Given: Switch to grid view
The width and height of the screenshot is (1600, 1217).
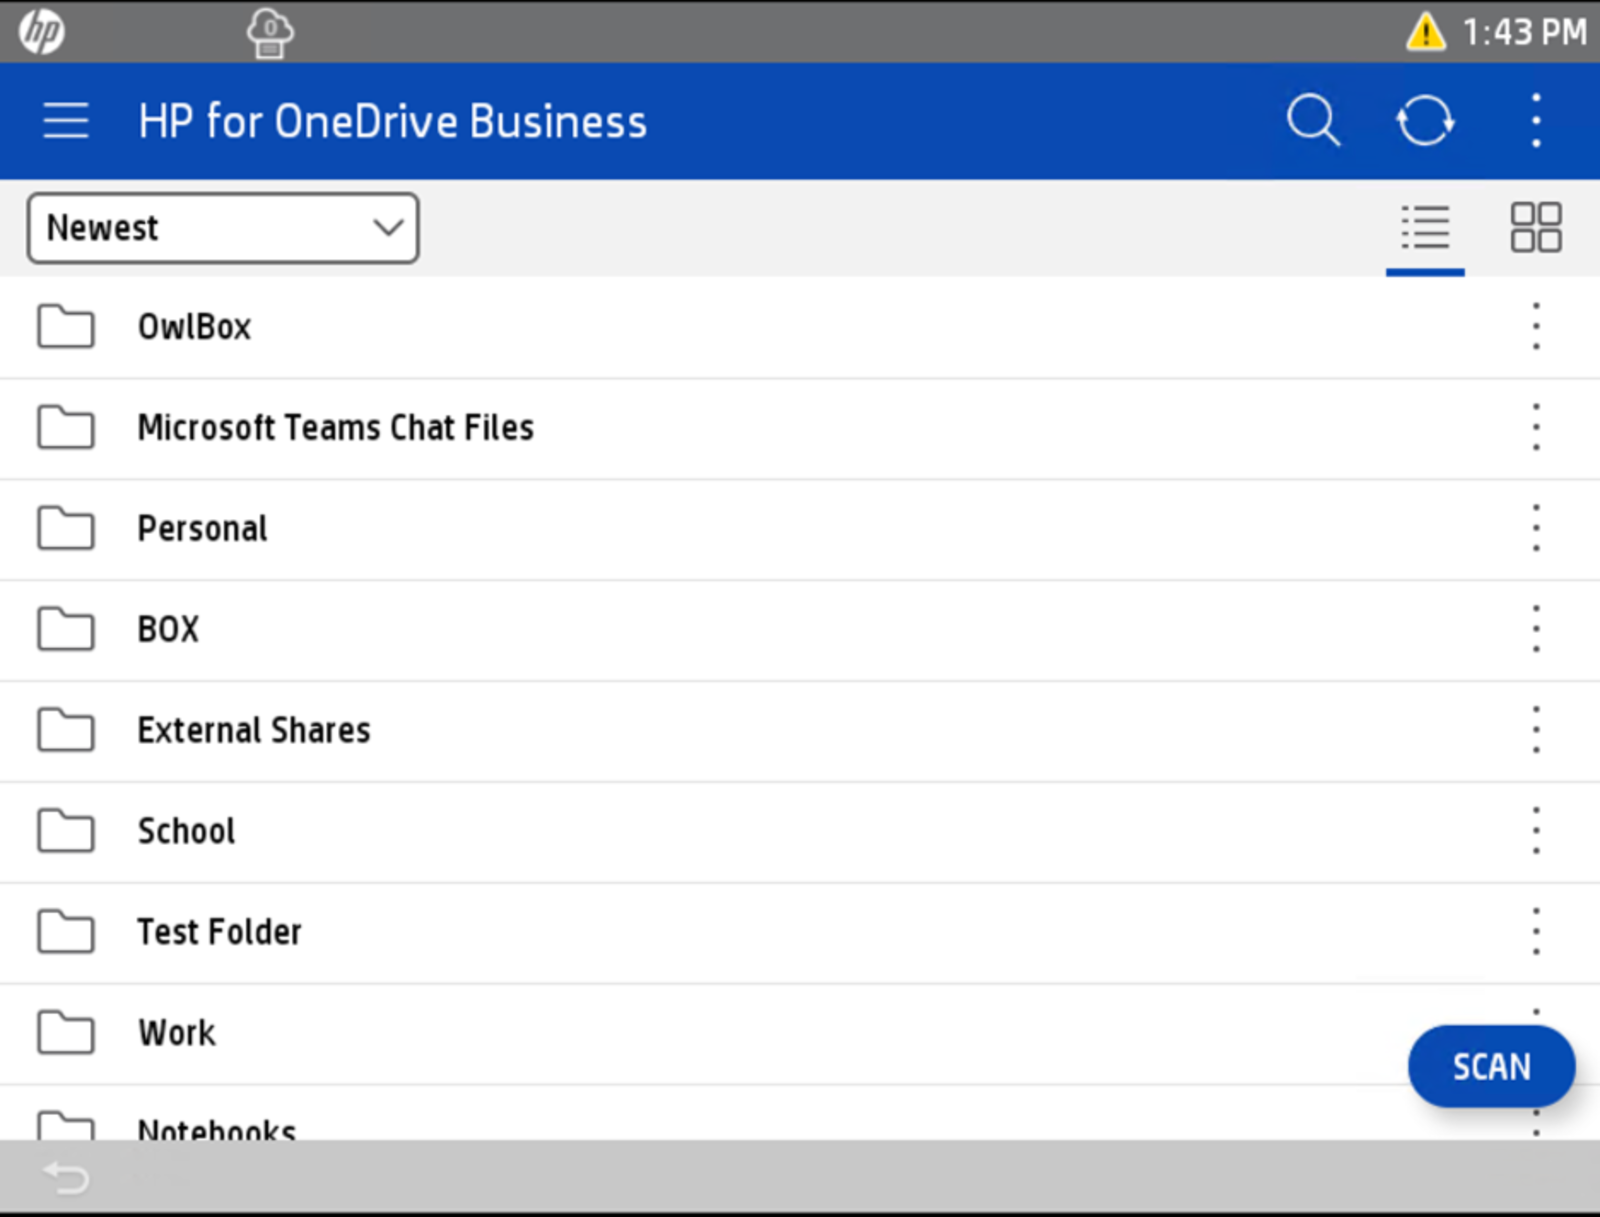Looking at the screenshot, I should point(1536,228).
